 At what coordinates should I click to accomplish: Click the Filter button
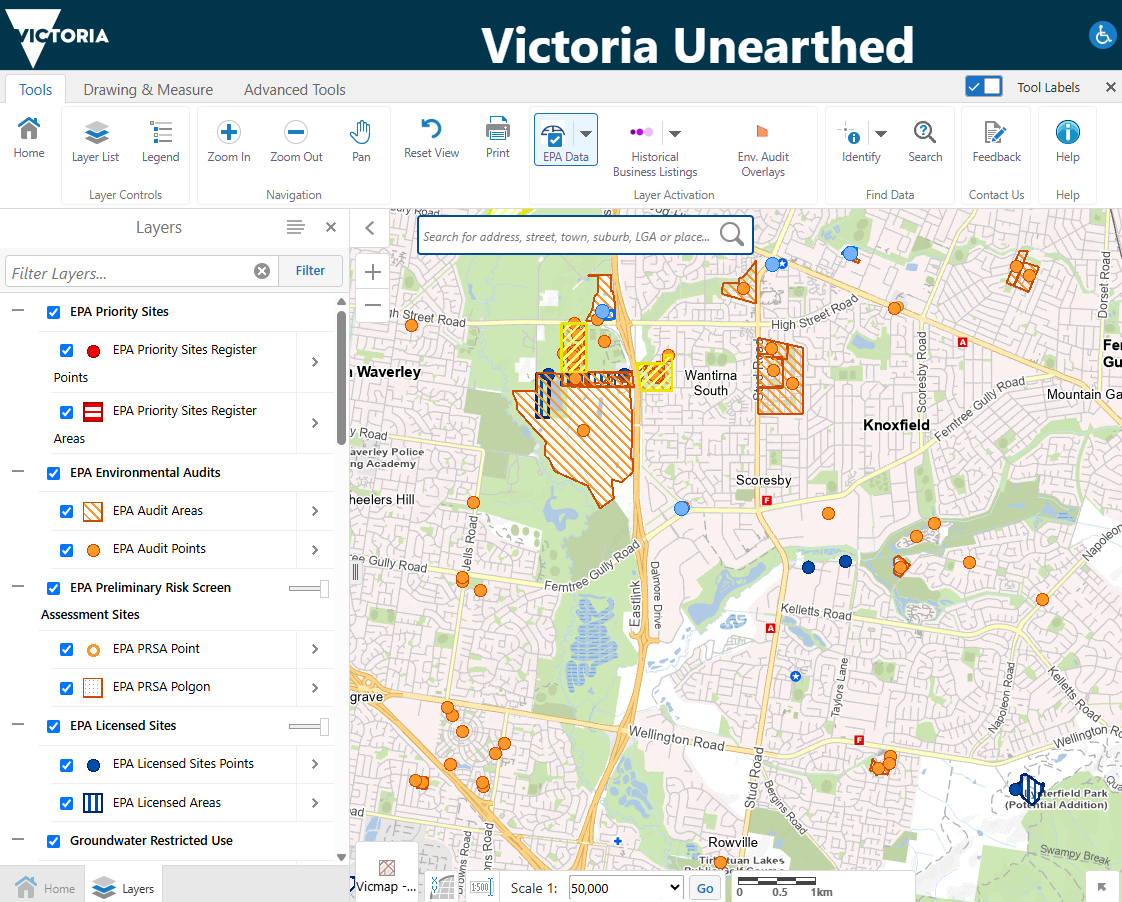tap(310, 270)
